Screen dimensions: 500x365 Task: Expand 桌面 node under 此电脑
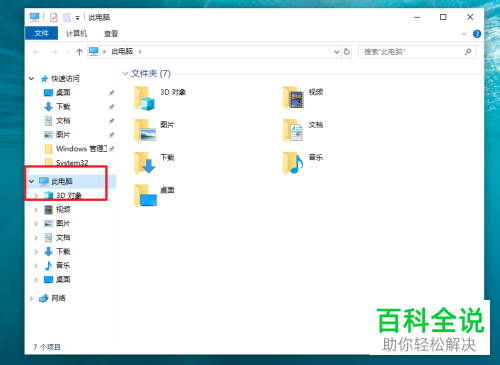coord(36,279)
